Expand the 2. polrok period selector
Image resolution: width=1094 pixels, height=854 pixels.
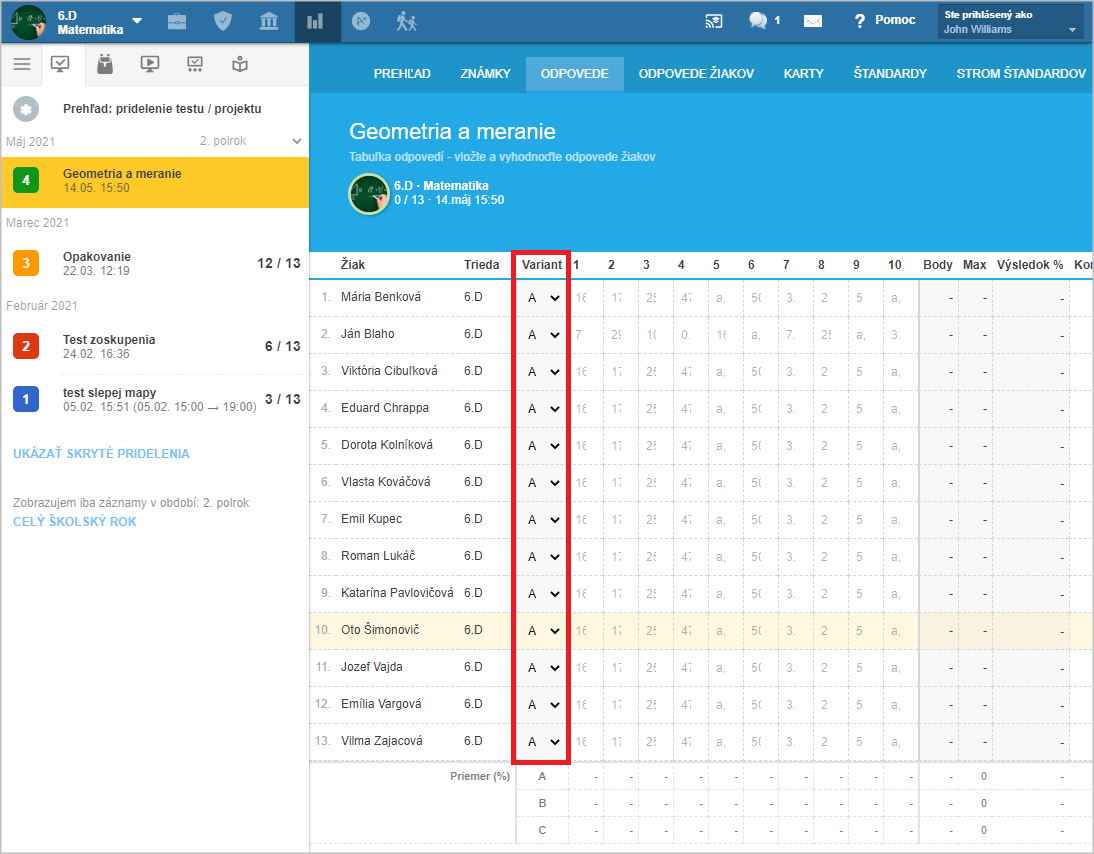pyautogui.click(x=250, y=141)
